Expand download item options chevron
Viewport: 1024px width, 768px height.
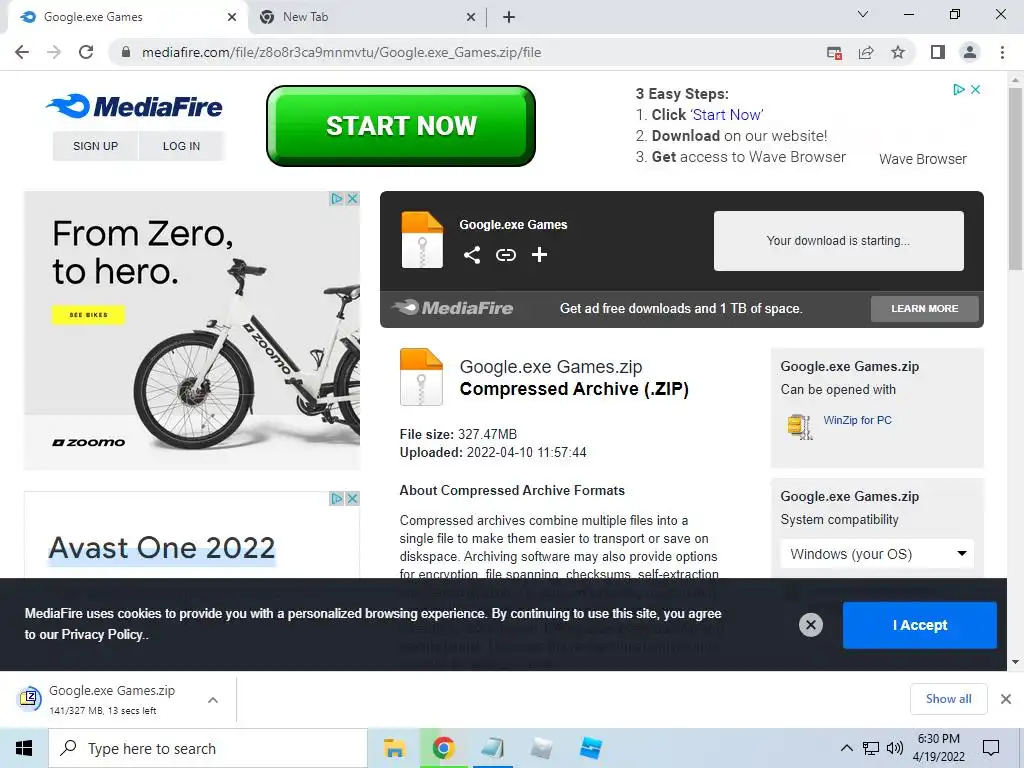point(213,700)
